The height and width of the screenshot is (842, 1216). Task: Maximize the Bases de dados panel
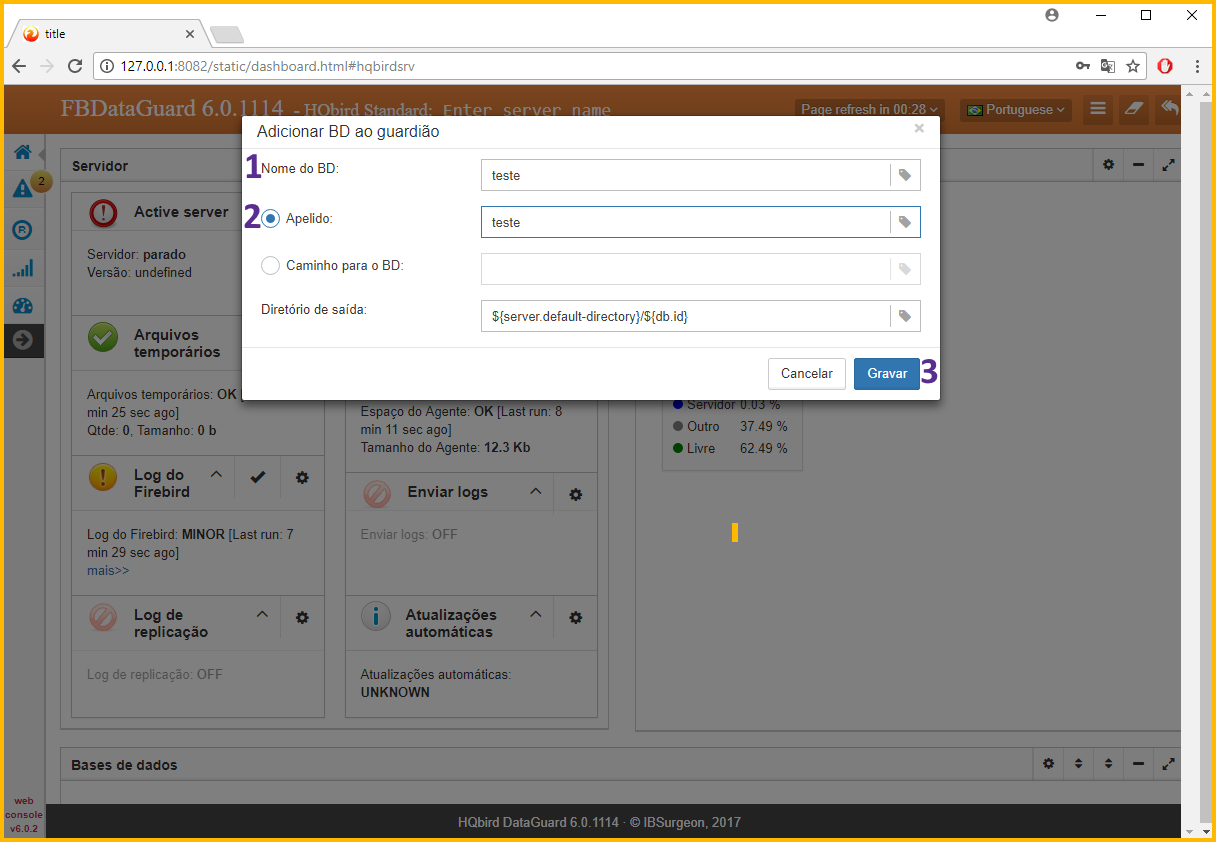1168,764
